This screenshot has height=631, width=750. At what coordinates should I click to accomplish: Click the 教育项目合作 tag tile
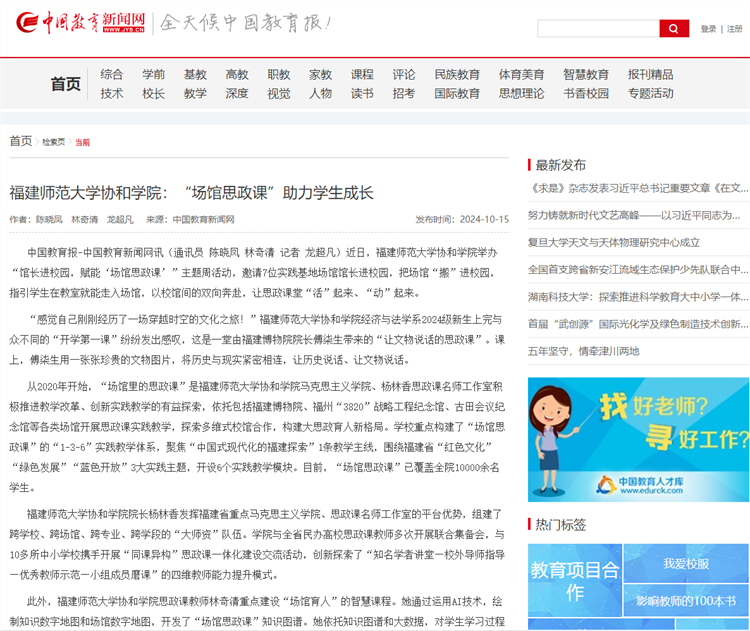click(x=575, y=580)
